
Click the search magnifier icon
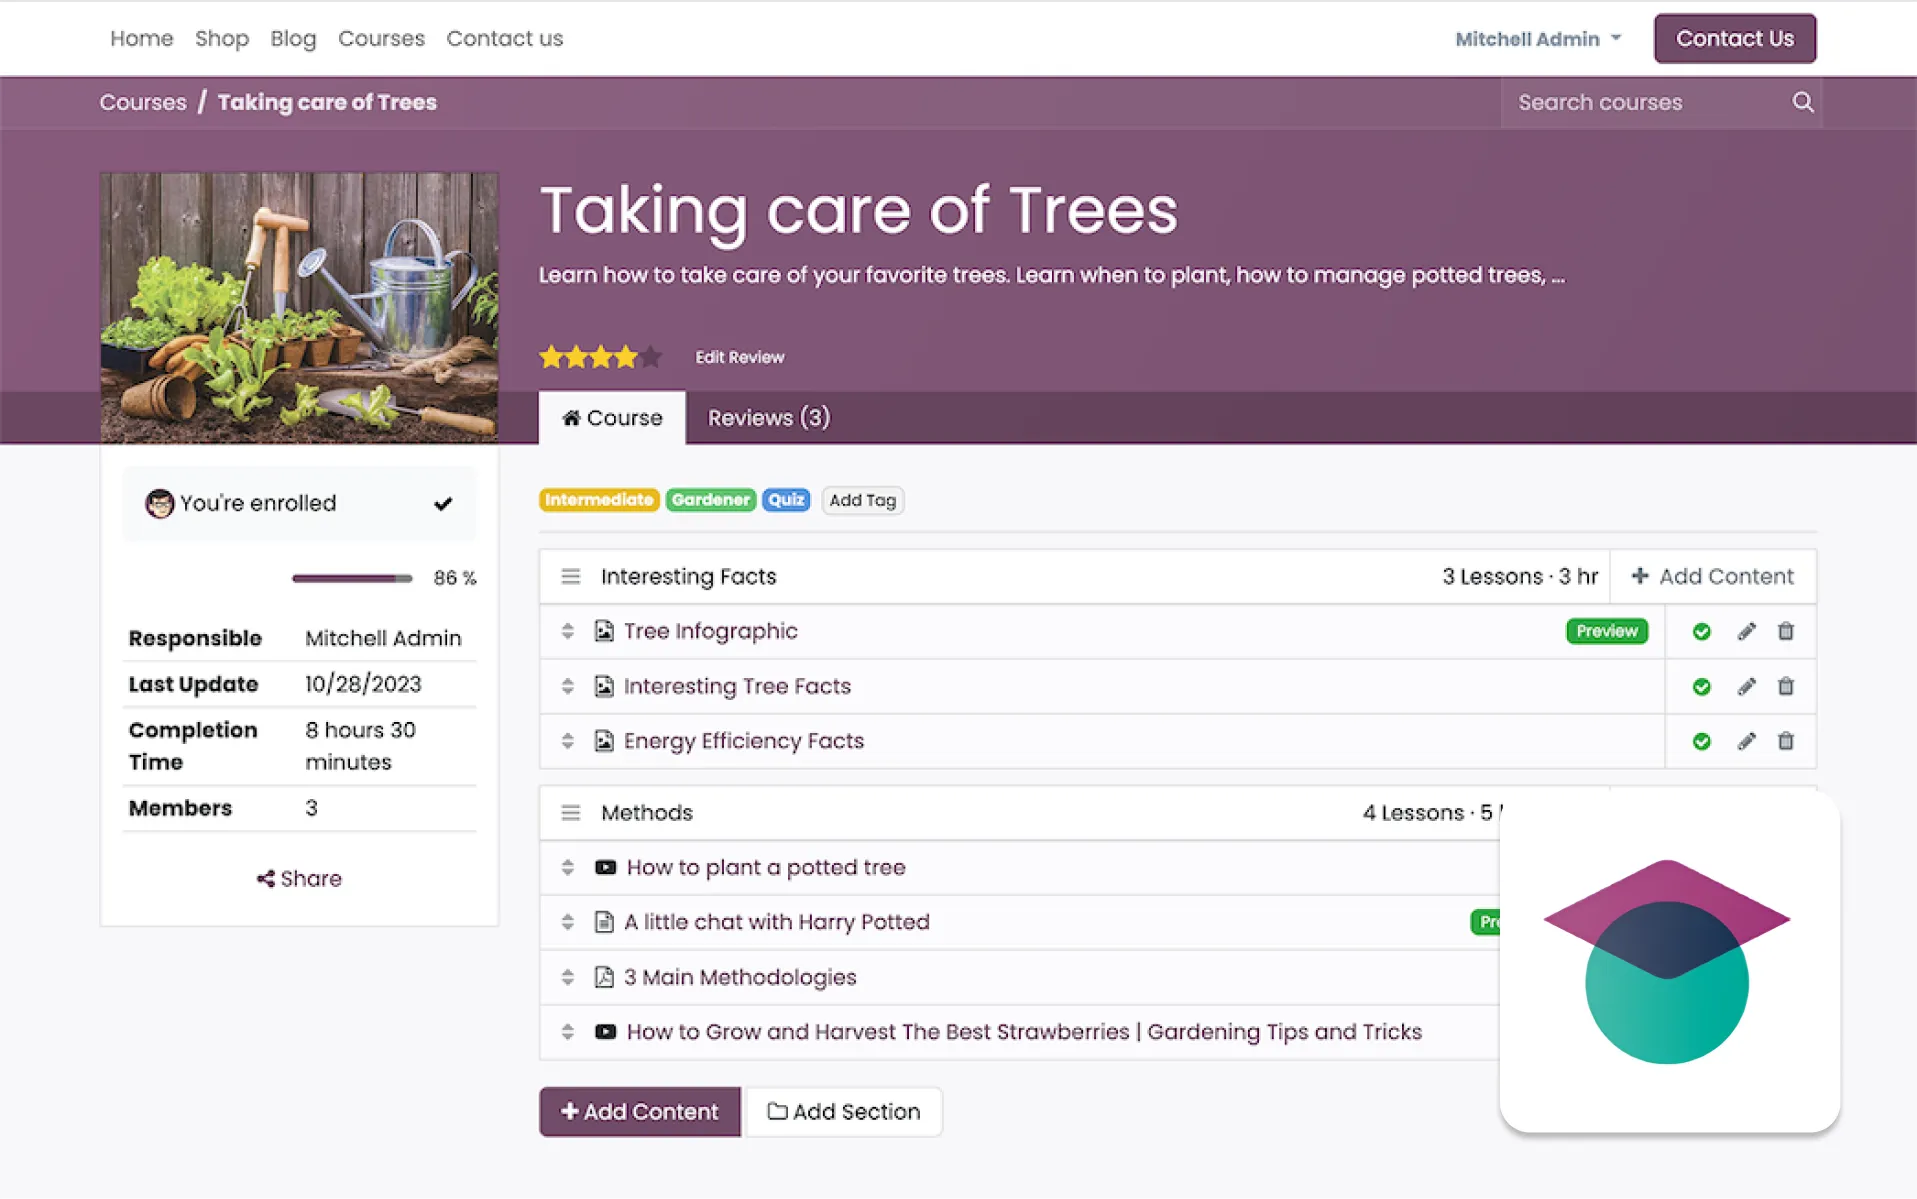[x=1802, y=102]
